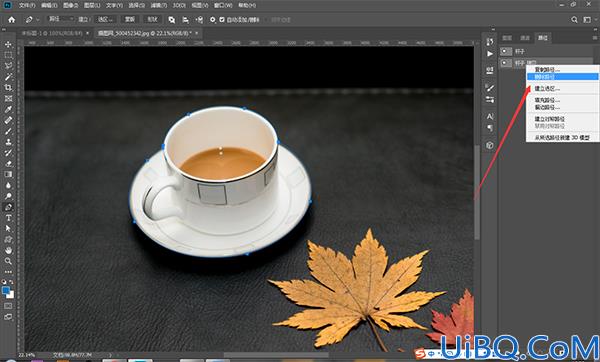The image size is (600, 362).
Task: Choose 复制路径... in the context menu
Action: (x=562, y=70)
